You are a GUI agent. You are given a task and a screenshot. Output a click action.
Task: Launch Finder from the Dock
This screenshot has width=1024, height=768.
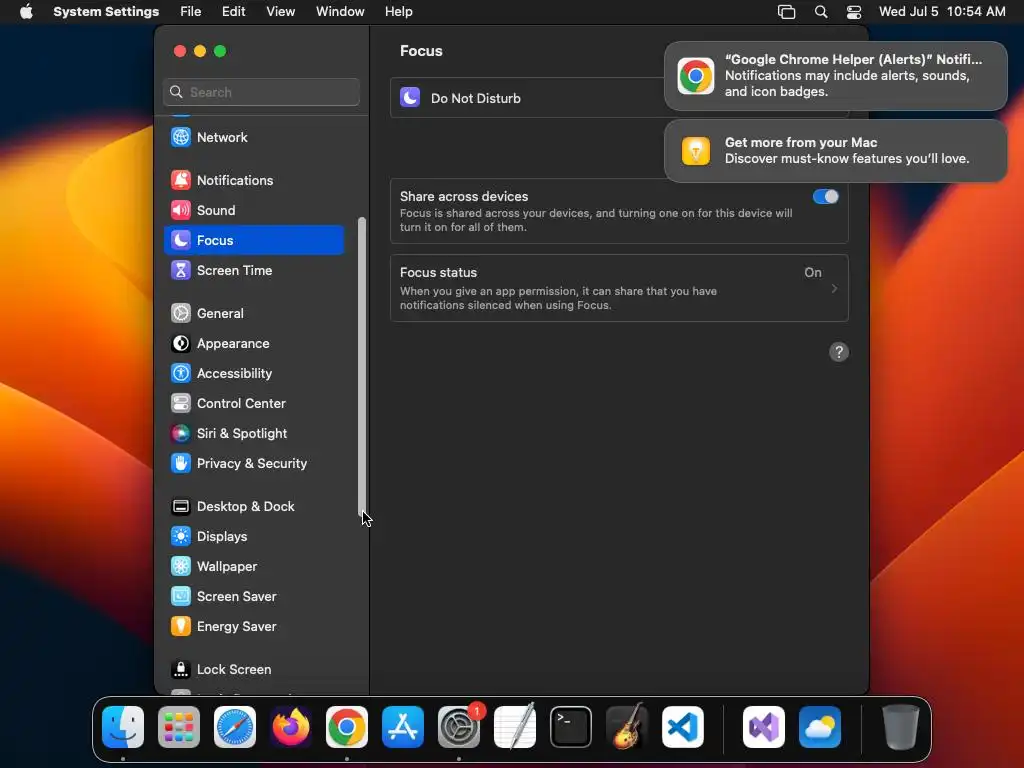[123, 727]
